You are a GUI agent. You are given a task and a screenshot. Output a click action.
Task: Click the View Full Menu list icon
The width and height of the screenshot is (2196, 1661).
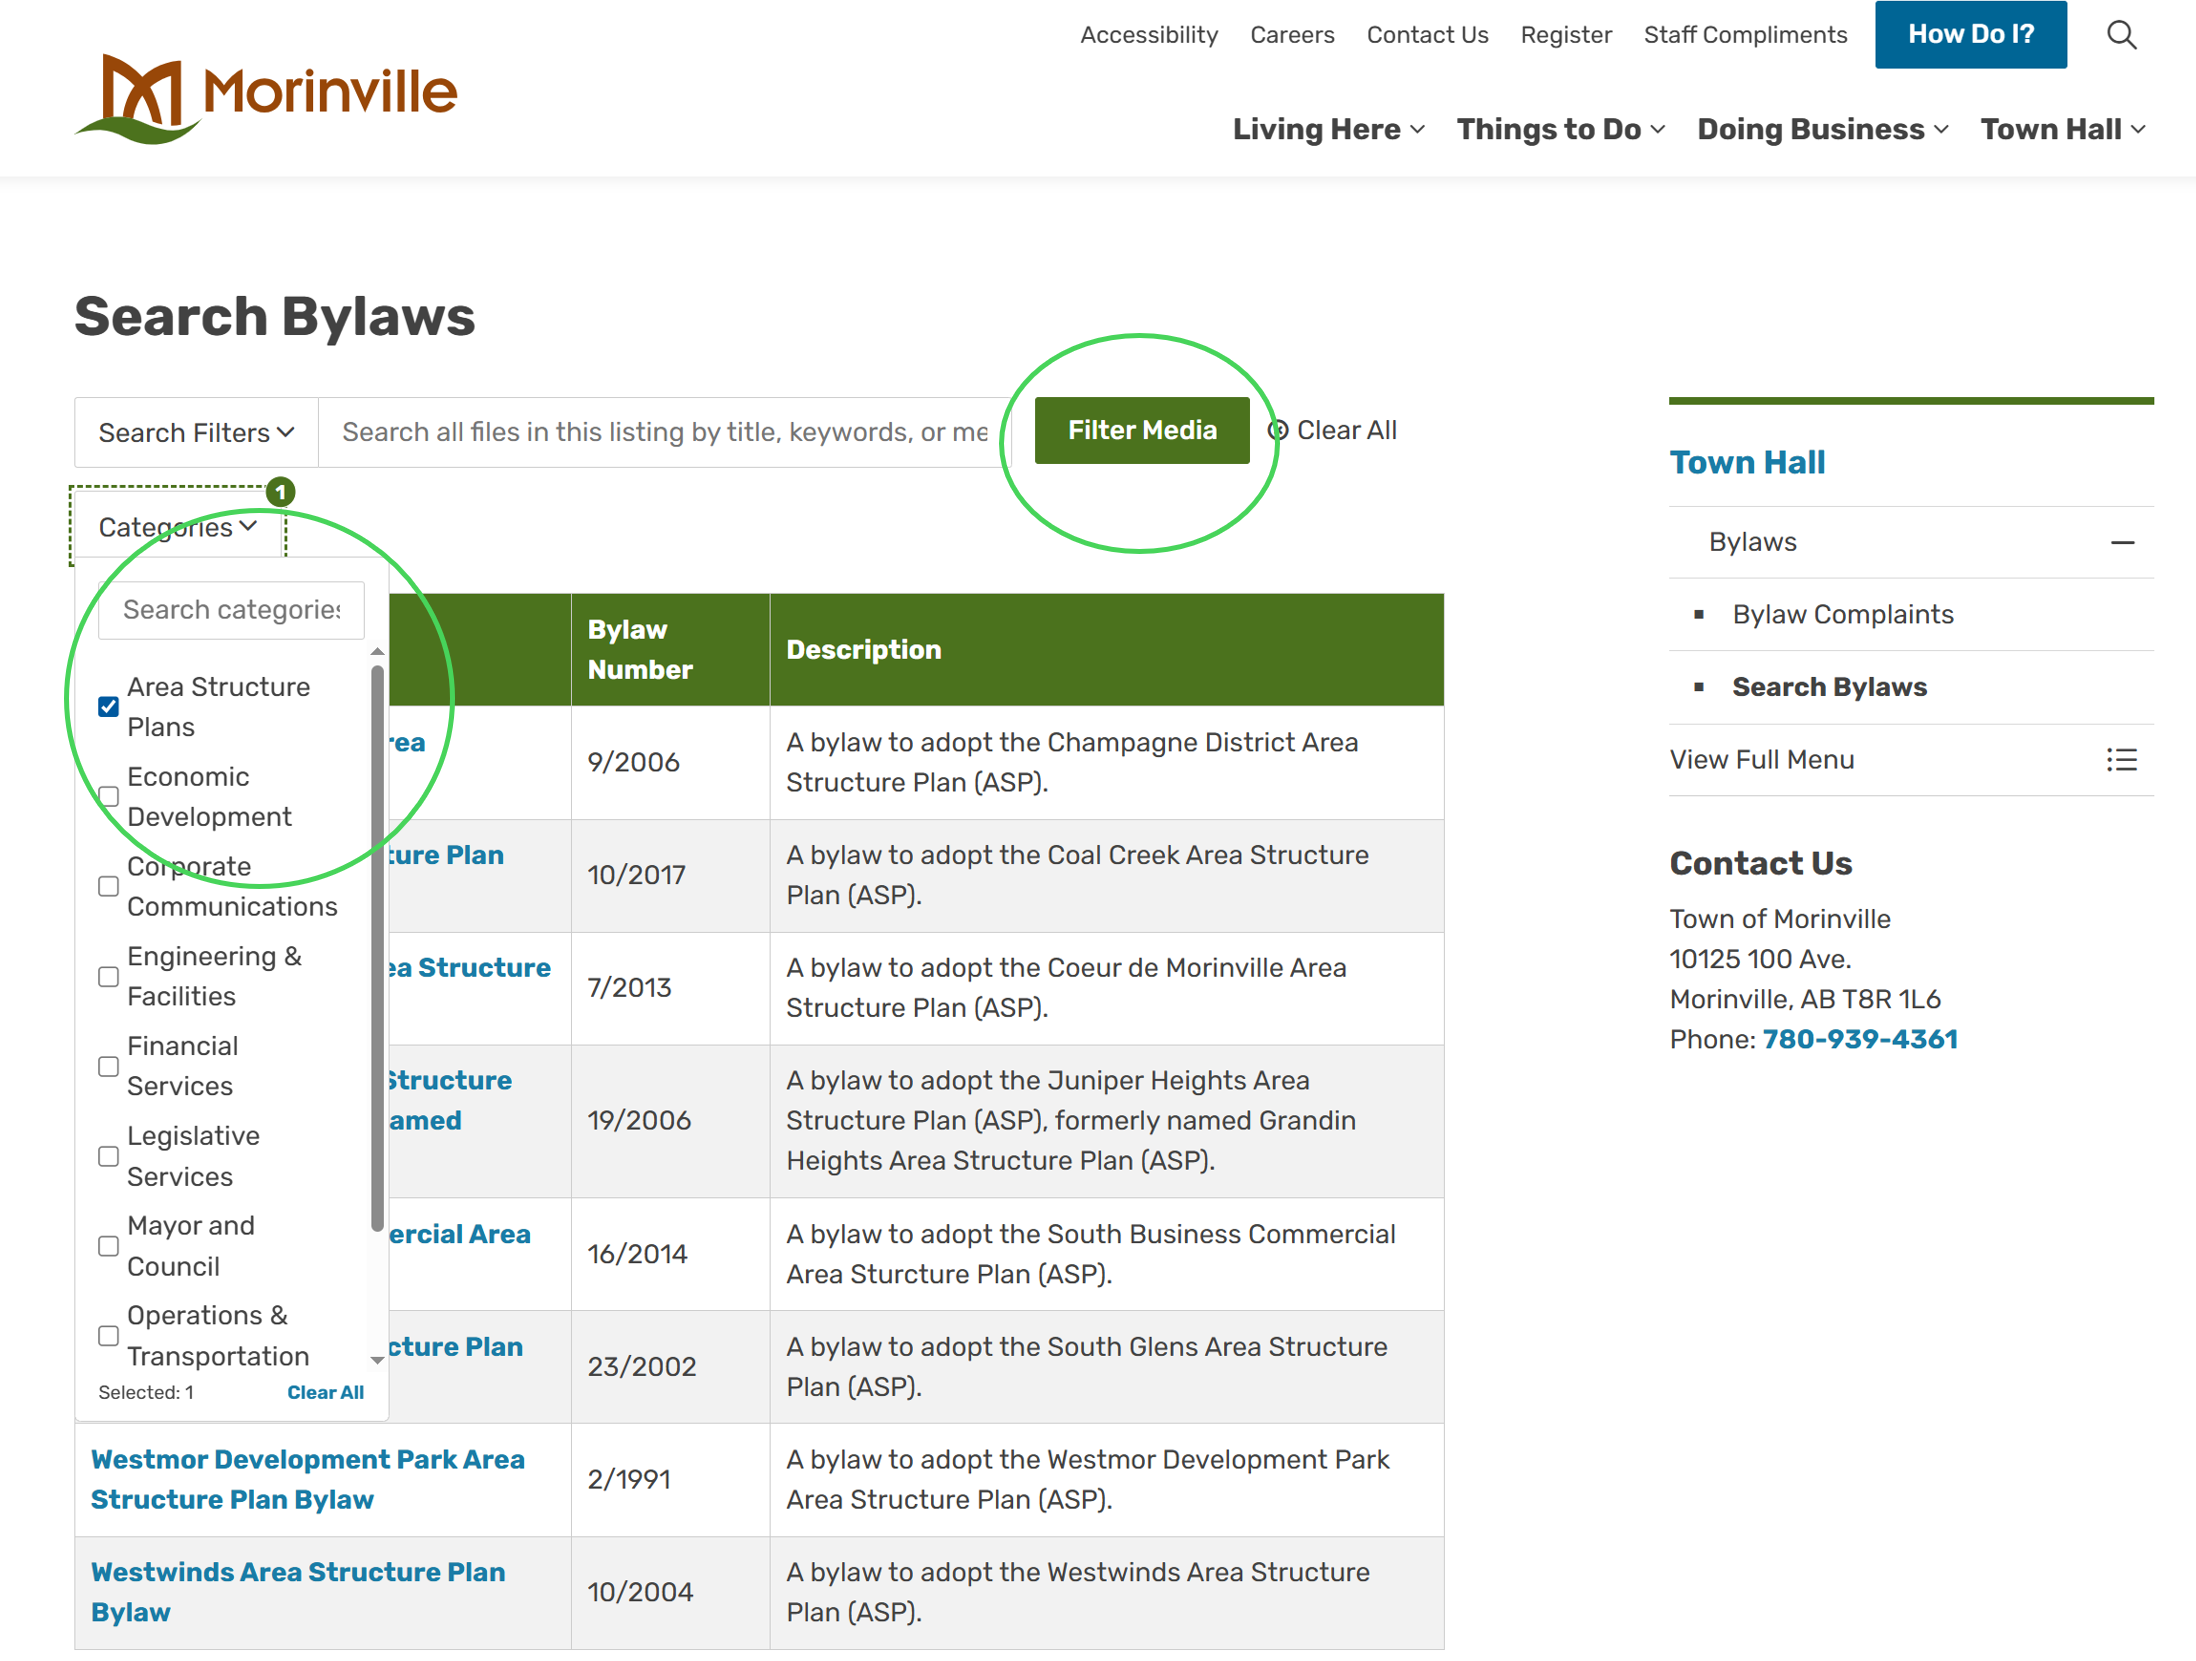click(x=2121, y=760)
